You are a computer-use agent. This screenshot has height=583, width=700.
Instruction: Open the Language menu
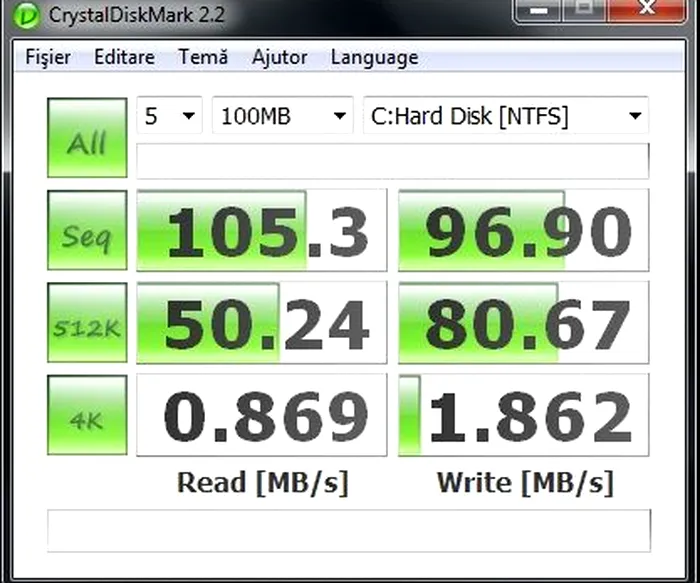coord(375,58)
